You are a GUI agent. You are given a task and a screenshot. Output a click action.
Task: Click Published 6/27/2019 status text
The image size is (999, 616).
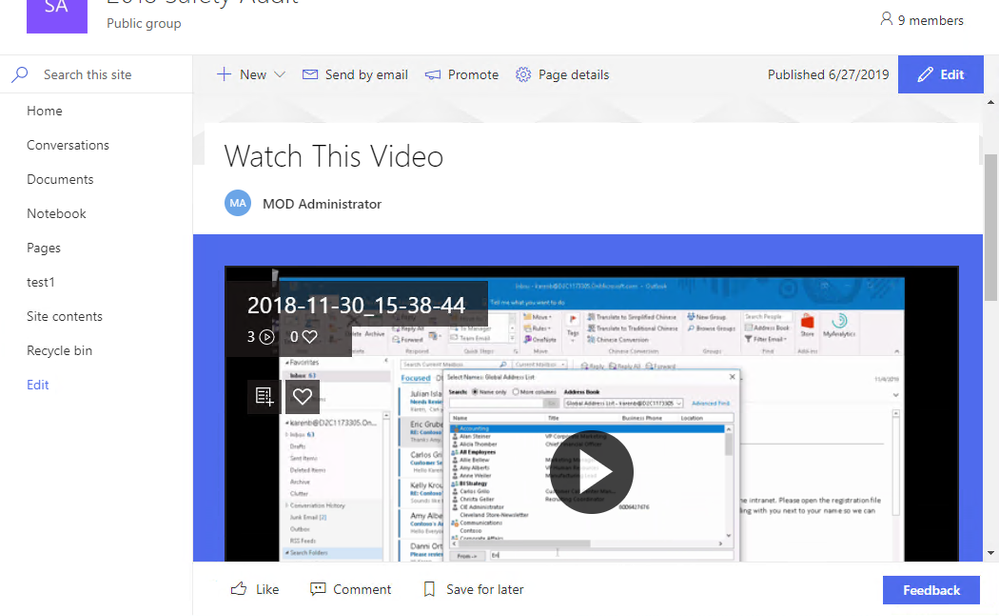828,75
